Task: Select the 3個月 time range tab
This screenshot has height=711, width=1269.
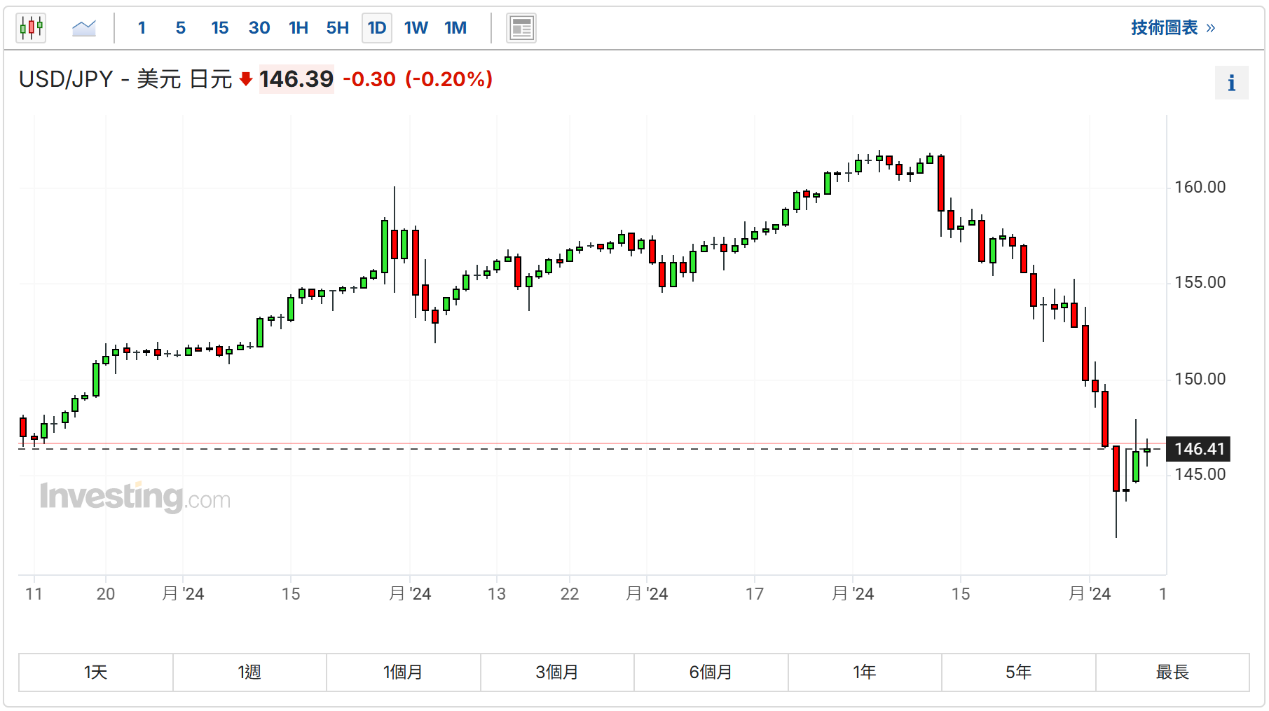Action: (557, 672)
